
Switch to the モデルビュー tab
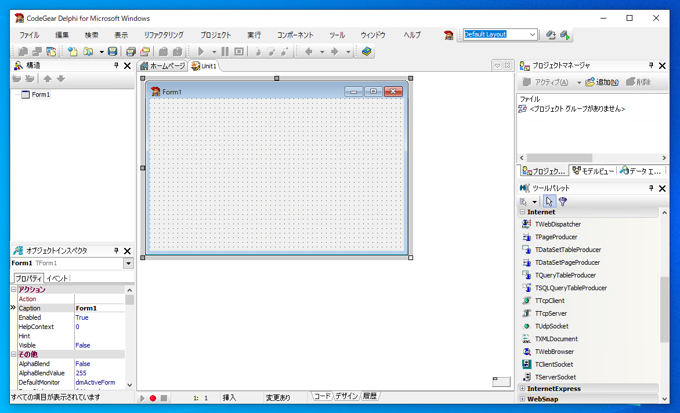point(593,171)
